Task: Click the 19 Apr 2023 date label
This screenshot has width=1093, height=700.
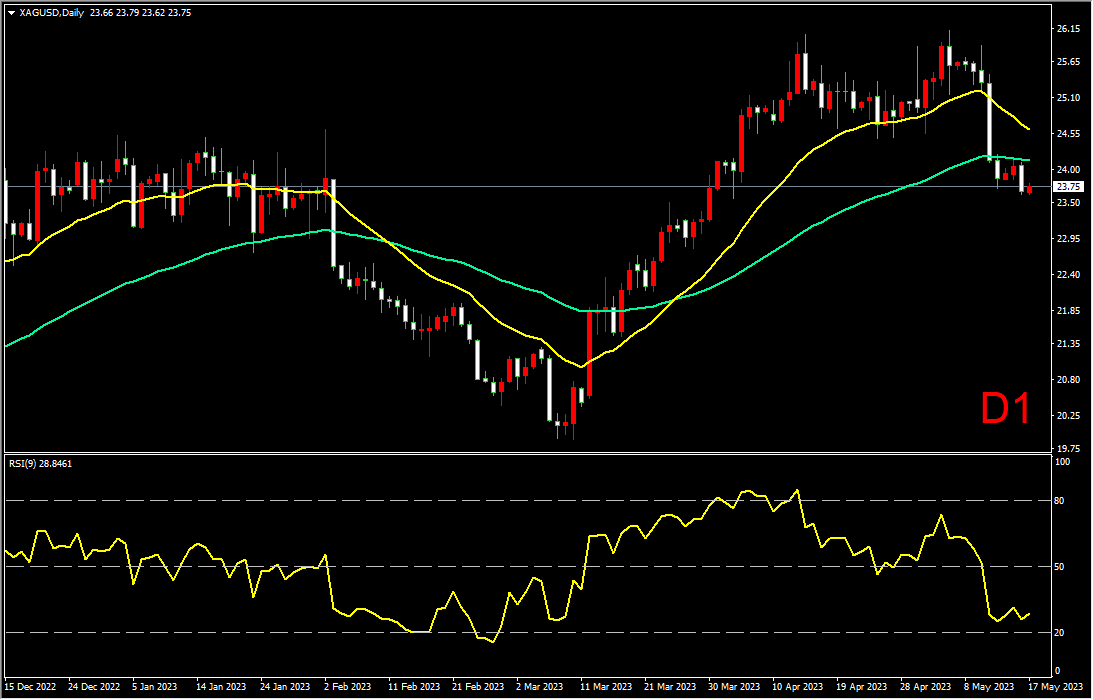Action: tap(861, 687)
